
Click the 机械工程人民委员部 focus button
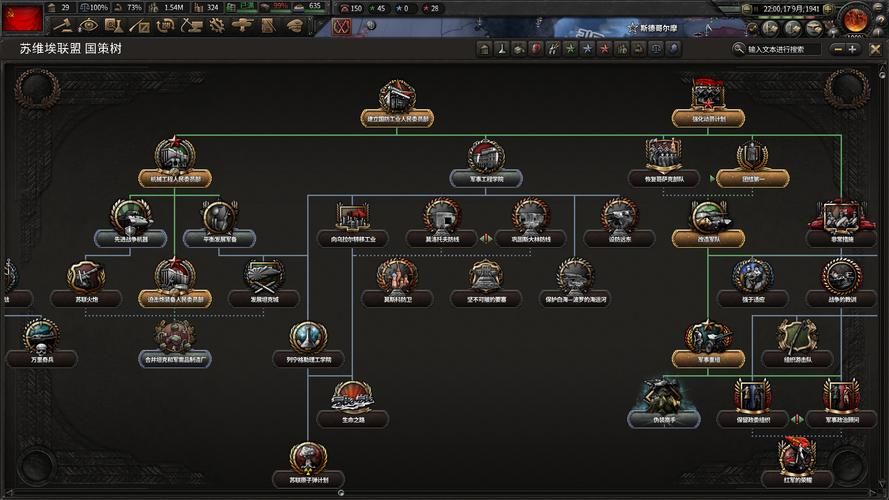(x=175, y=179)
